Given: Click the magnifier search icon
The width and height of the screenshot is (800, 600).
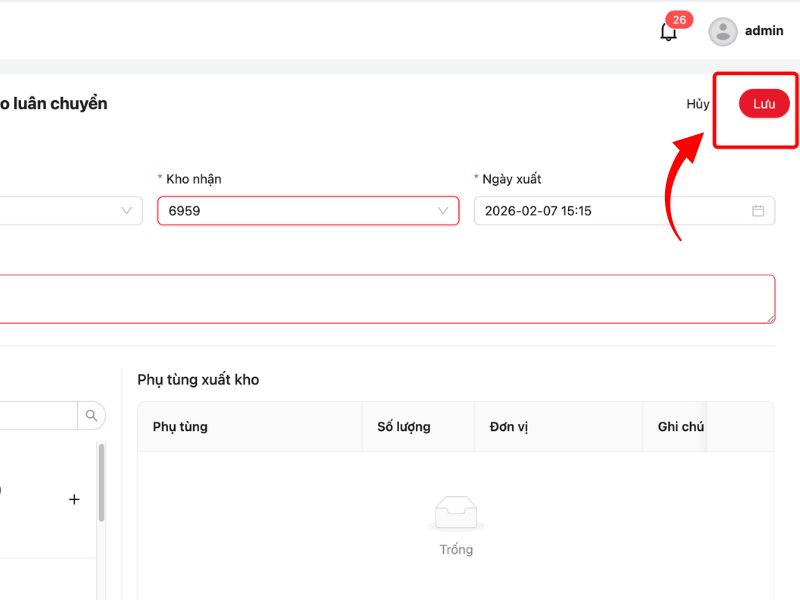Looking at the screenshot, I should (91, 415).
